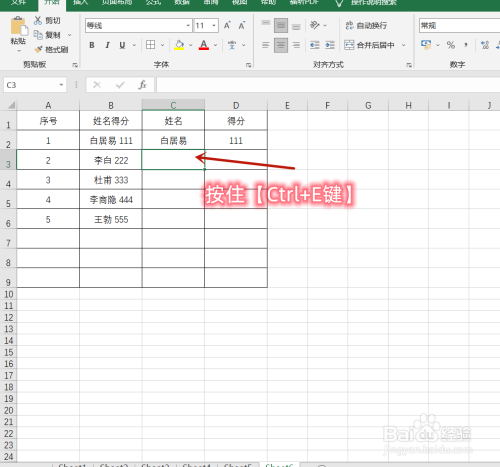Toggle center horizontal alignment
The height and width of the screenshot is (467, 500).
point(281,45)
